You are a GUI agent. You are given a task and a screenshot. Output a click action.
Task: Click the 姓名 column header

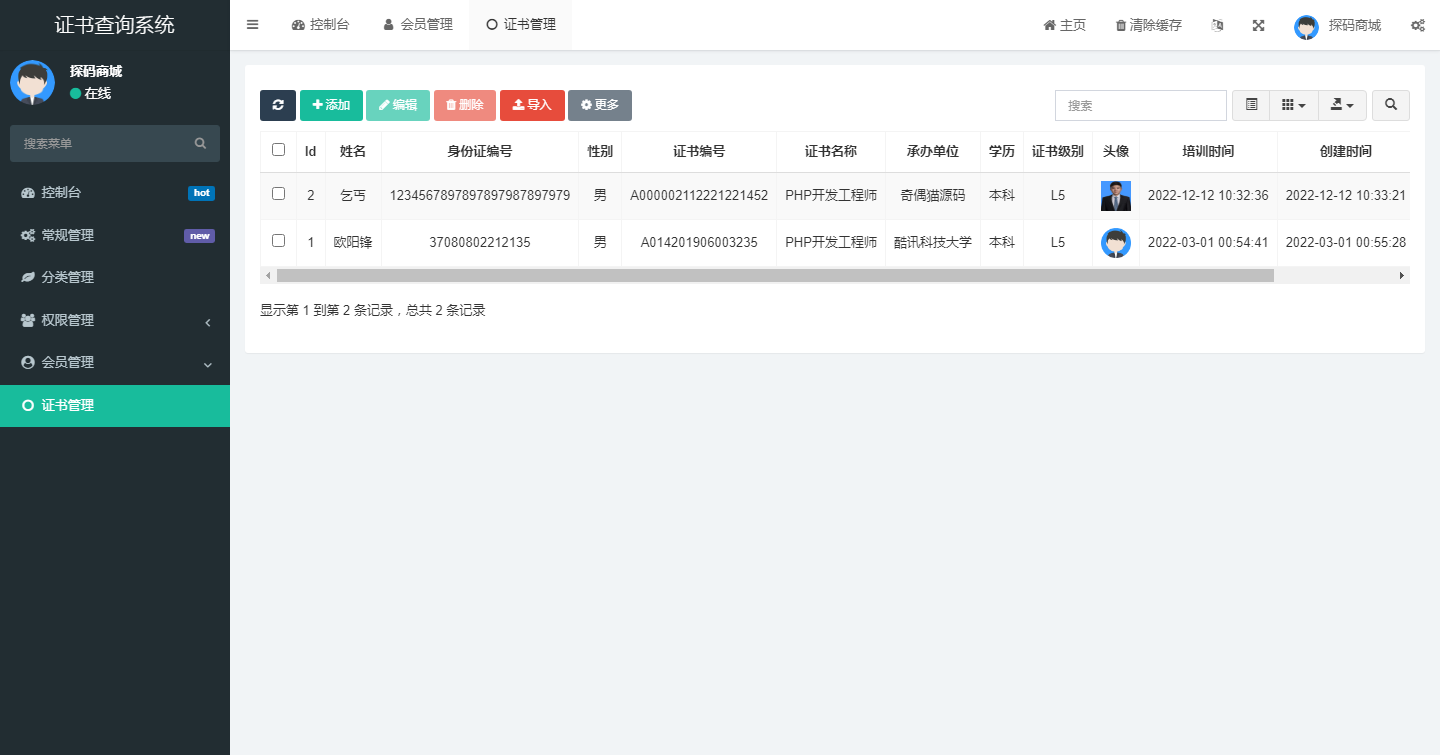point(353,151)
